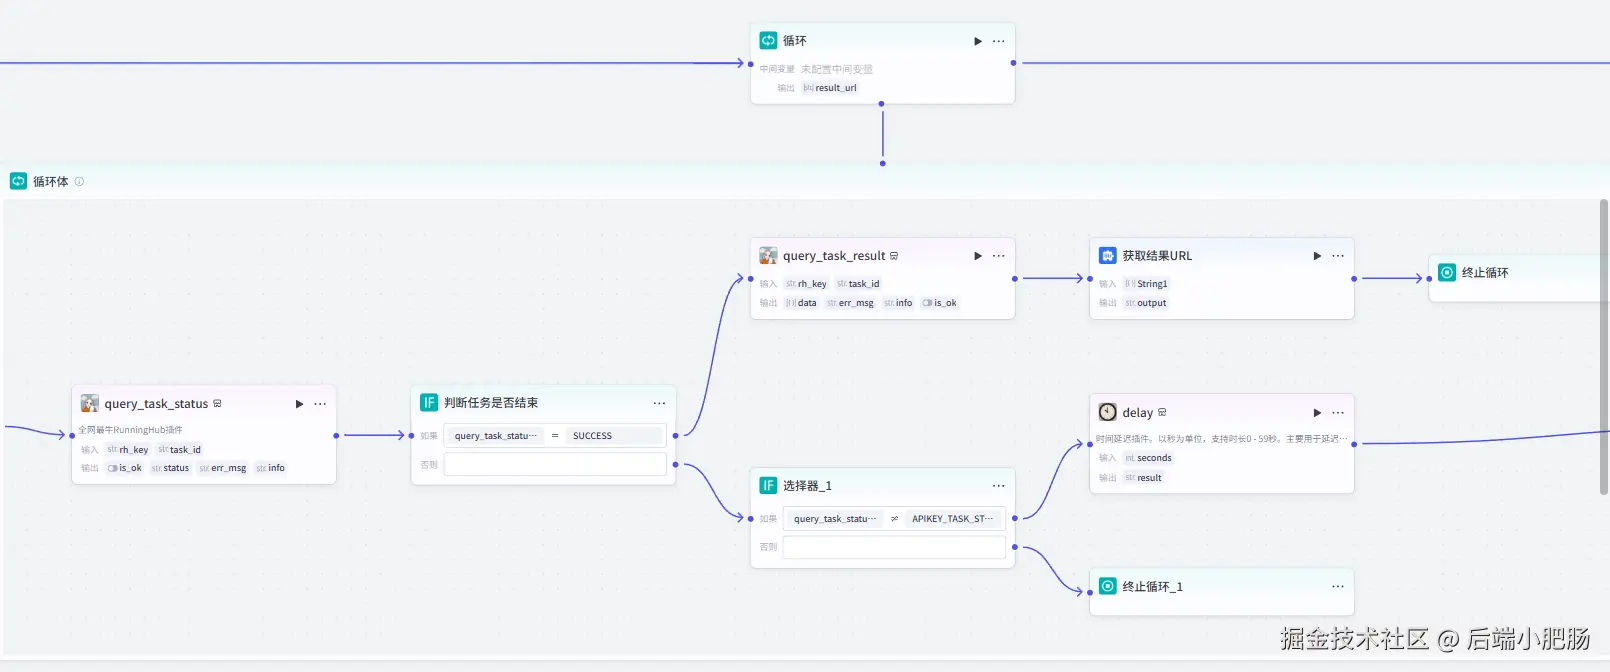Click the vertical scrollbar of 循环体
Viewport: 1610px width, 672px height.
(x=1604, y=346)
